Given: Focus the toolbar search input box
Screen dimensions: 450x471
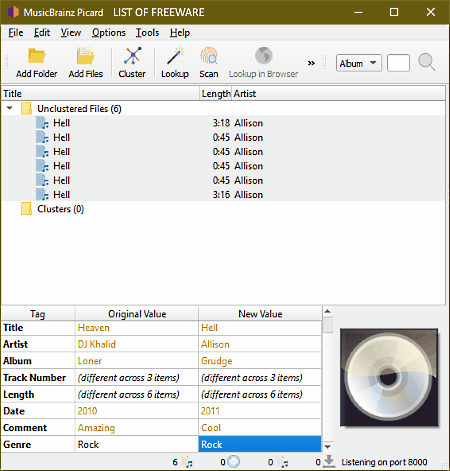Looking at the screenshot, I should 398,63.
